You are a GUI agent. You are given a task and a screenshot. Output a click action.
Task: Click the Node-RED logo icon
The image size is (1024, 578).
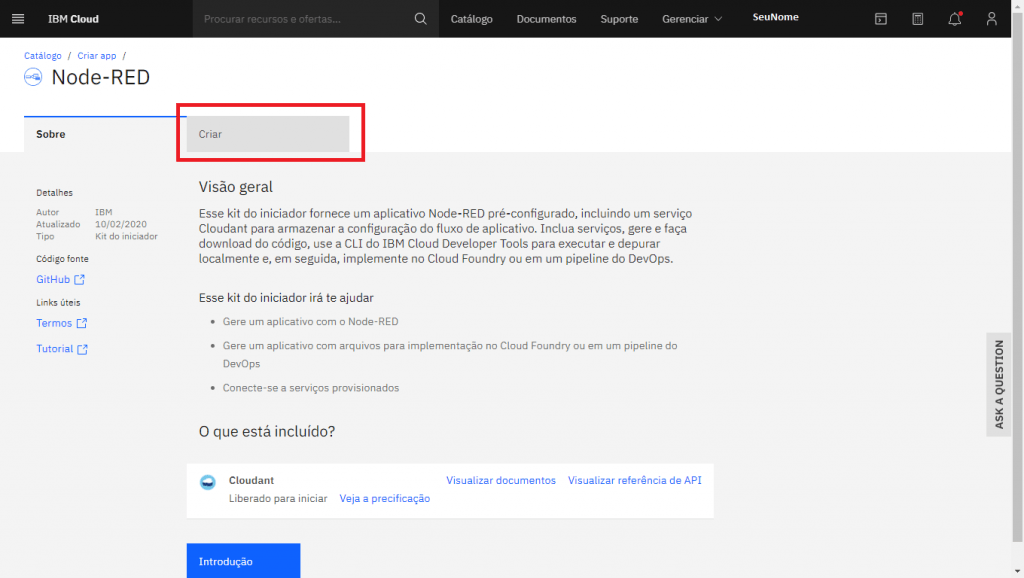pyautogui.click(x=33, y=77)
